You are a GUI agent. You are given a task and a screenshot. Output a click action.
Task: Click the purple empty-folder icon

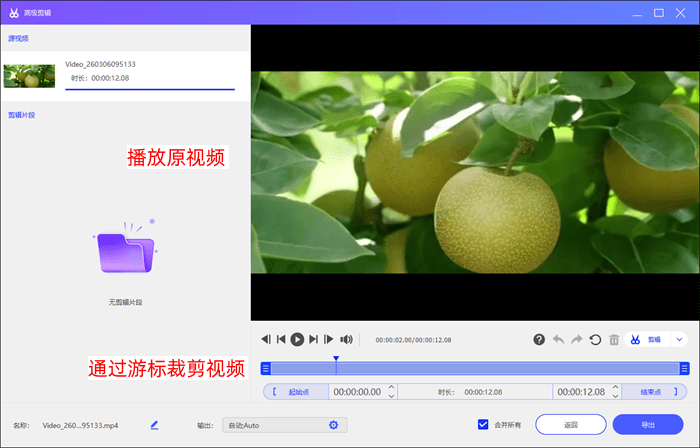coord(125,247)
